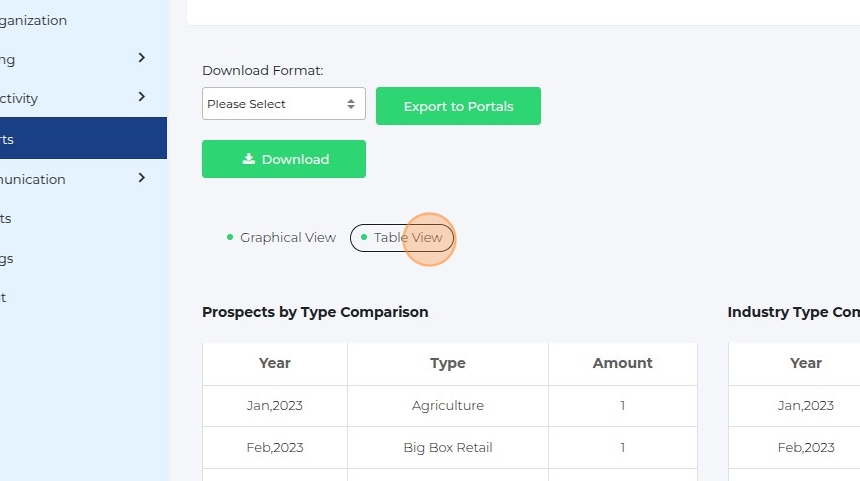Click the Type column header
The image size is (860, 481).
(448, 364)
